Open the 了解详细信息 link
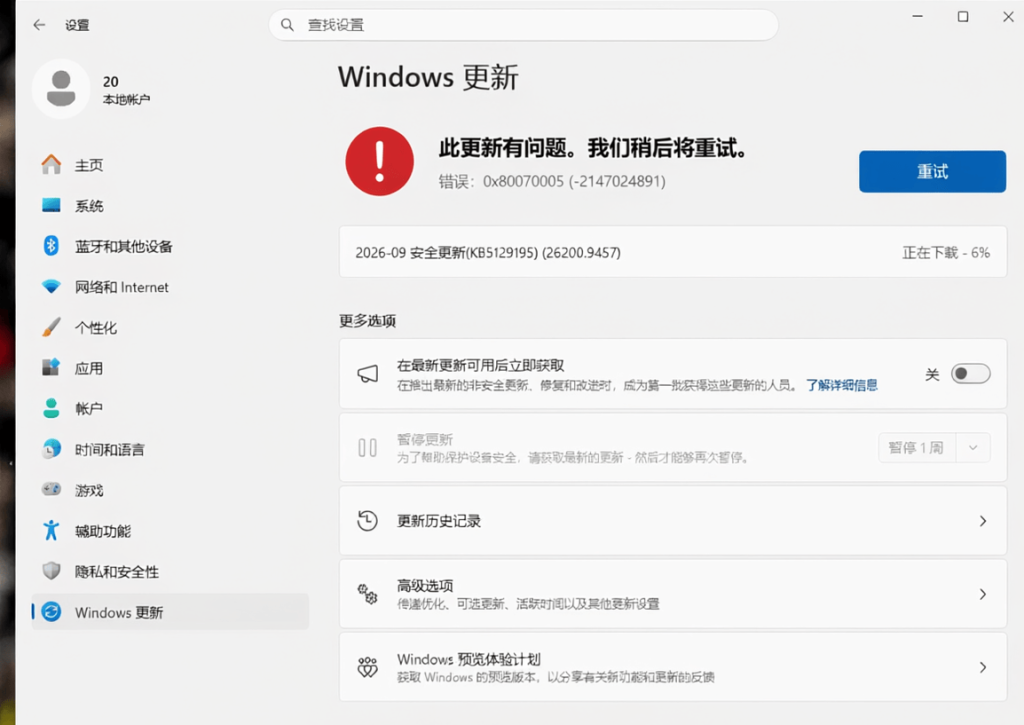Image resolution: width=1024 pixels, height=725 pixels. tap(842, 385)
